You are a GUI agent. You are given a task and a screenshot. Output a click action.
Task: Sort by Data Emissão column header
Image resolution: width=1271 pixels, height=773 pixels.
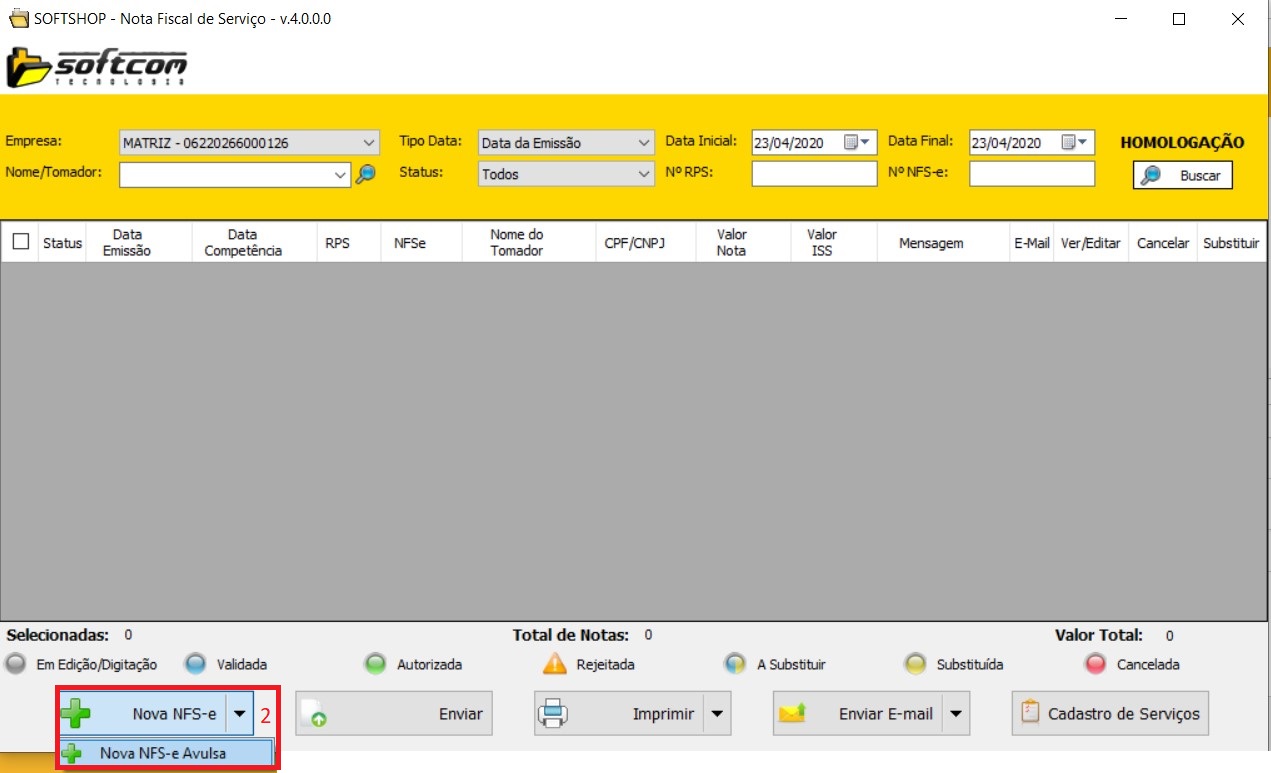point(126,242)
